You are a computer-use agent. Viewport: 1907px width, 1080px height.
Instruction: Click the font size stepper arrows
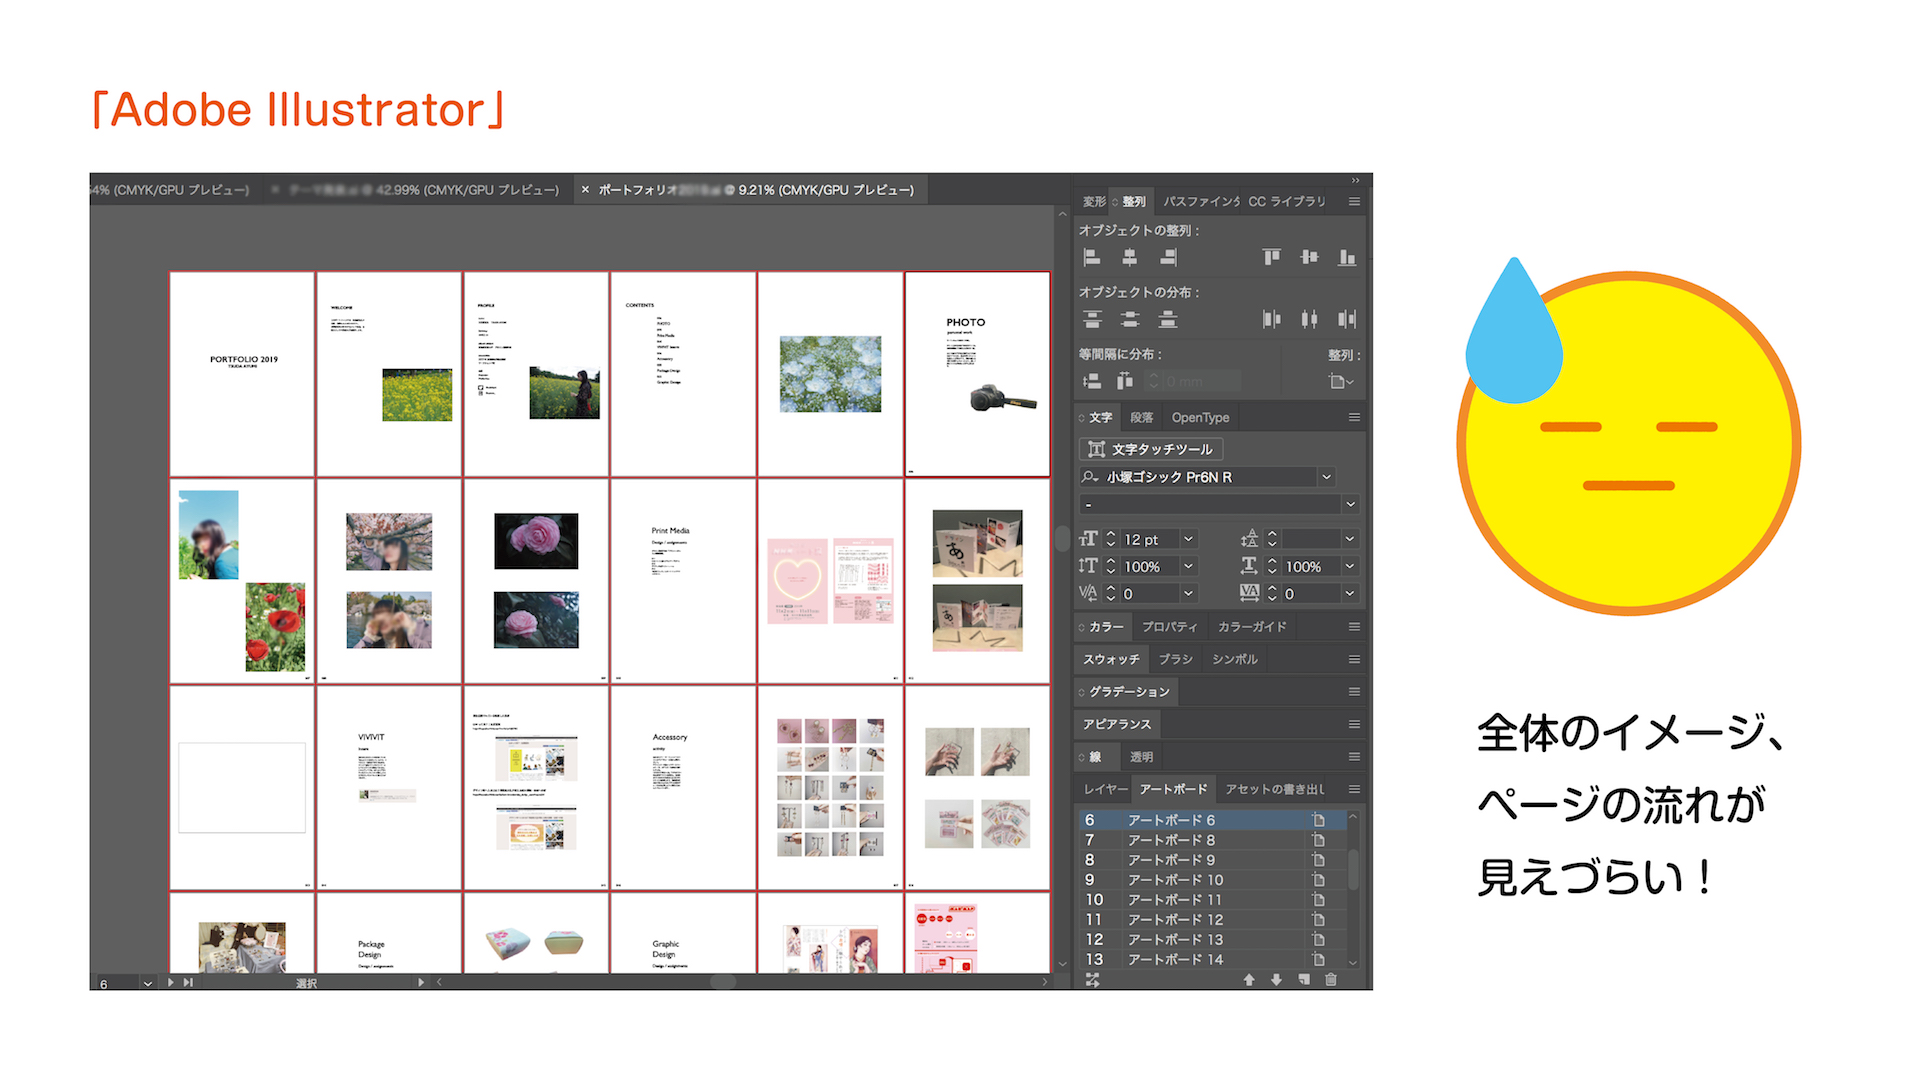[x=1110, y=539]
